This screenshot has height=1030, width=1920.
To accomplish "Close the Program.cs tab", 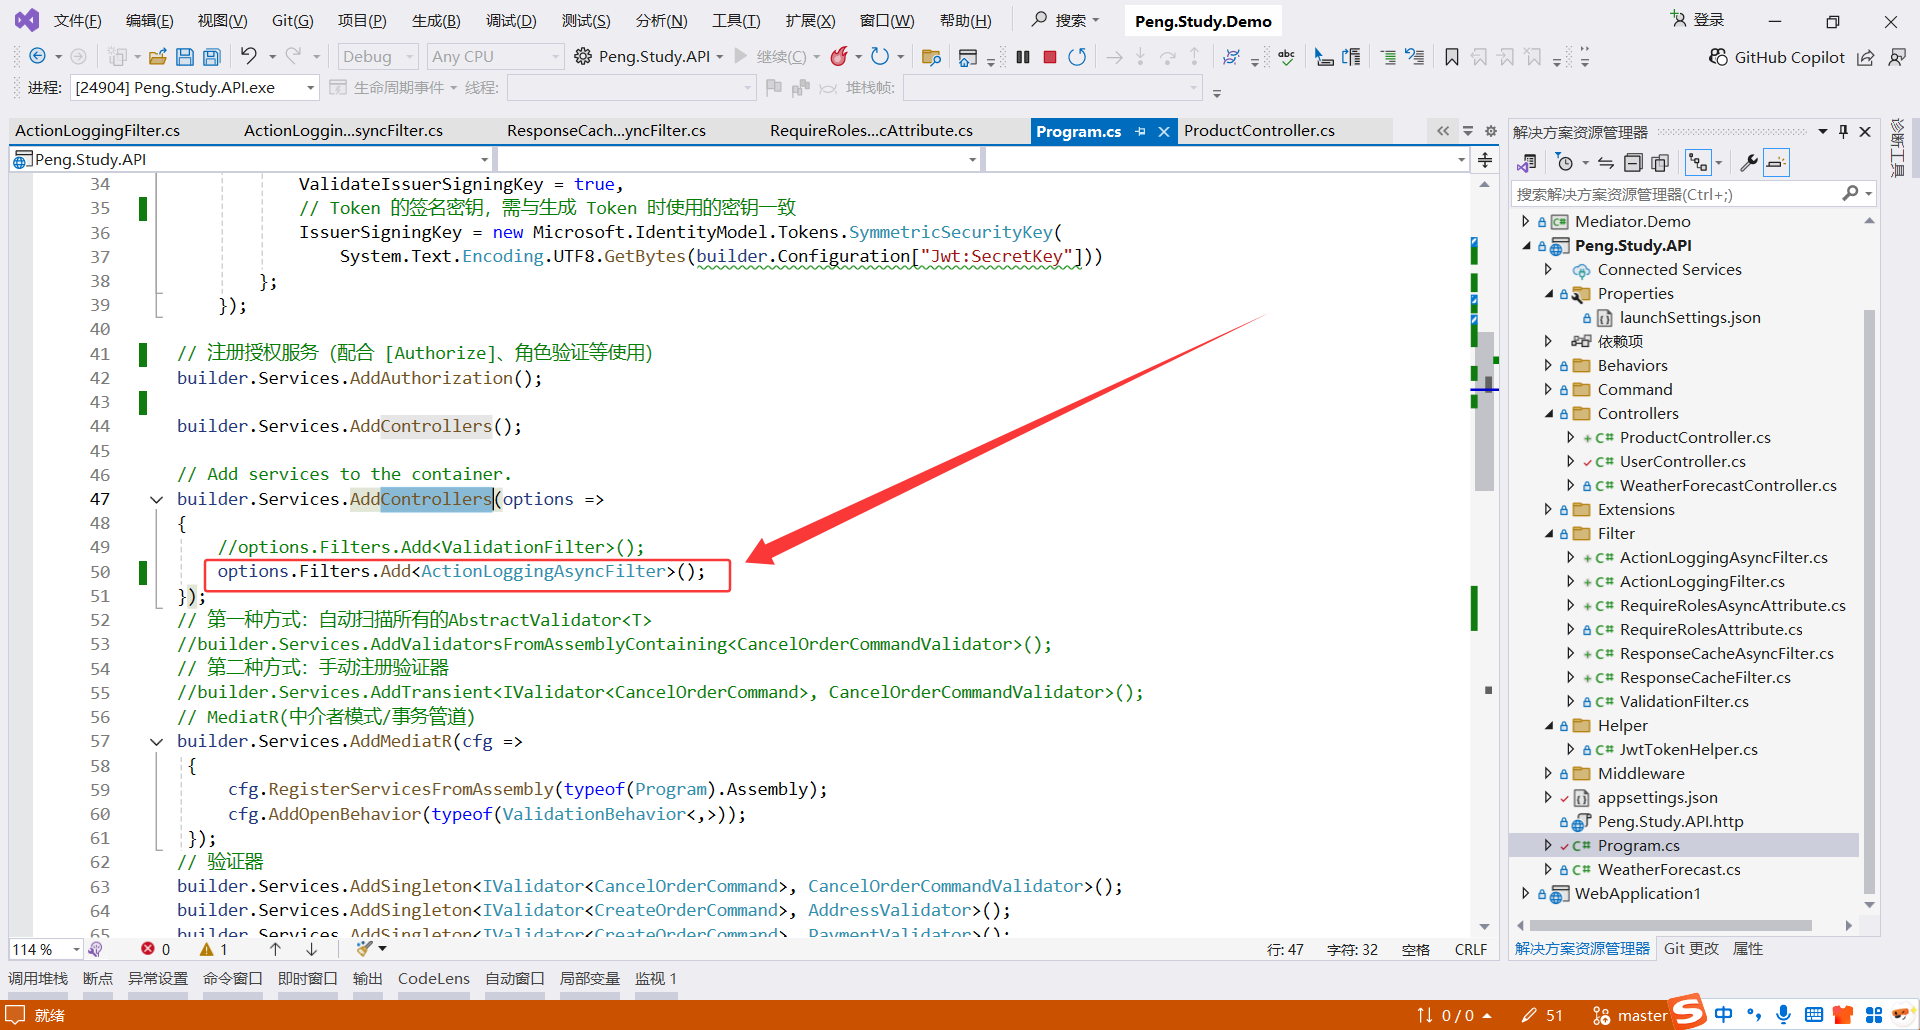I will (x=1164, y=131).
